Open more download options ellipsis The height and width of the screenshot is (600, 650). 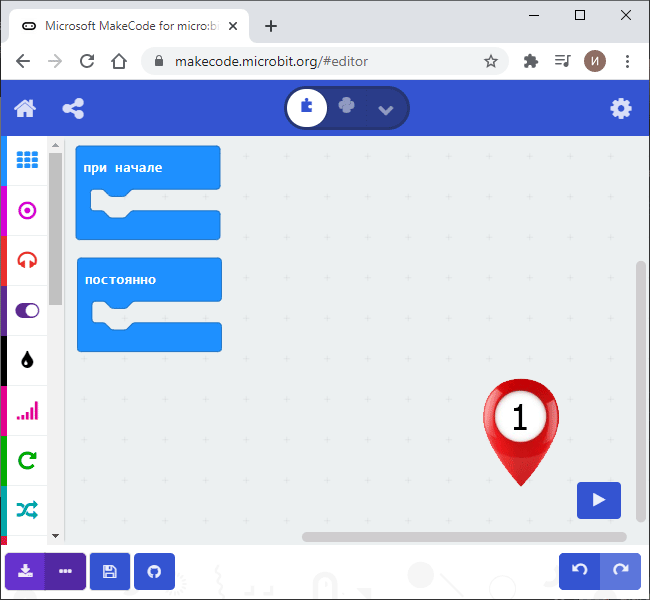pos(65,571)
